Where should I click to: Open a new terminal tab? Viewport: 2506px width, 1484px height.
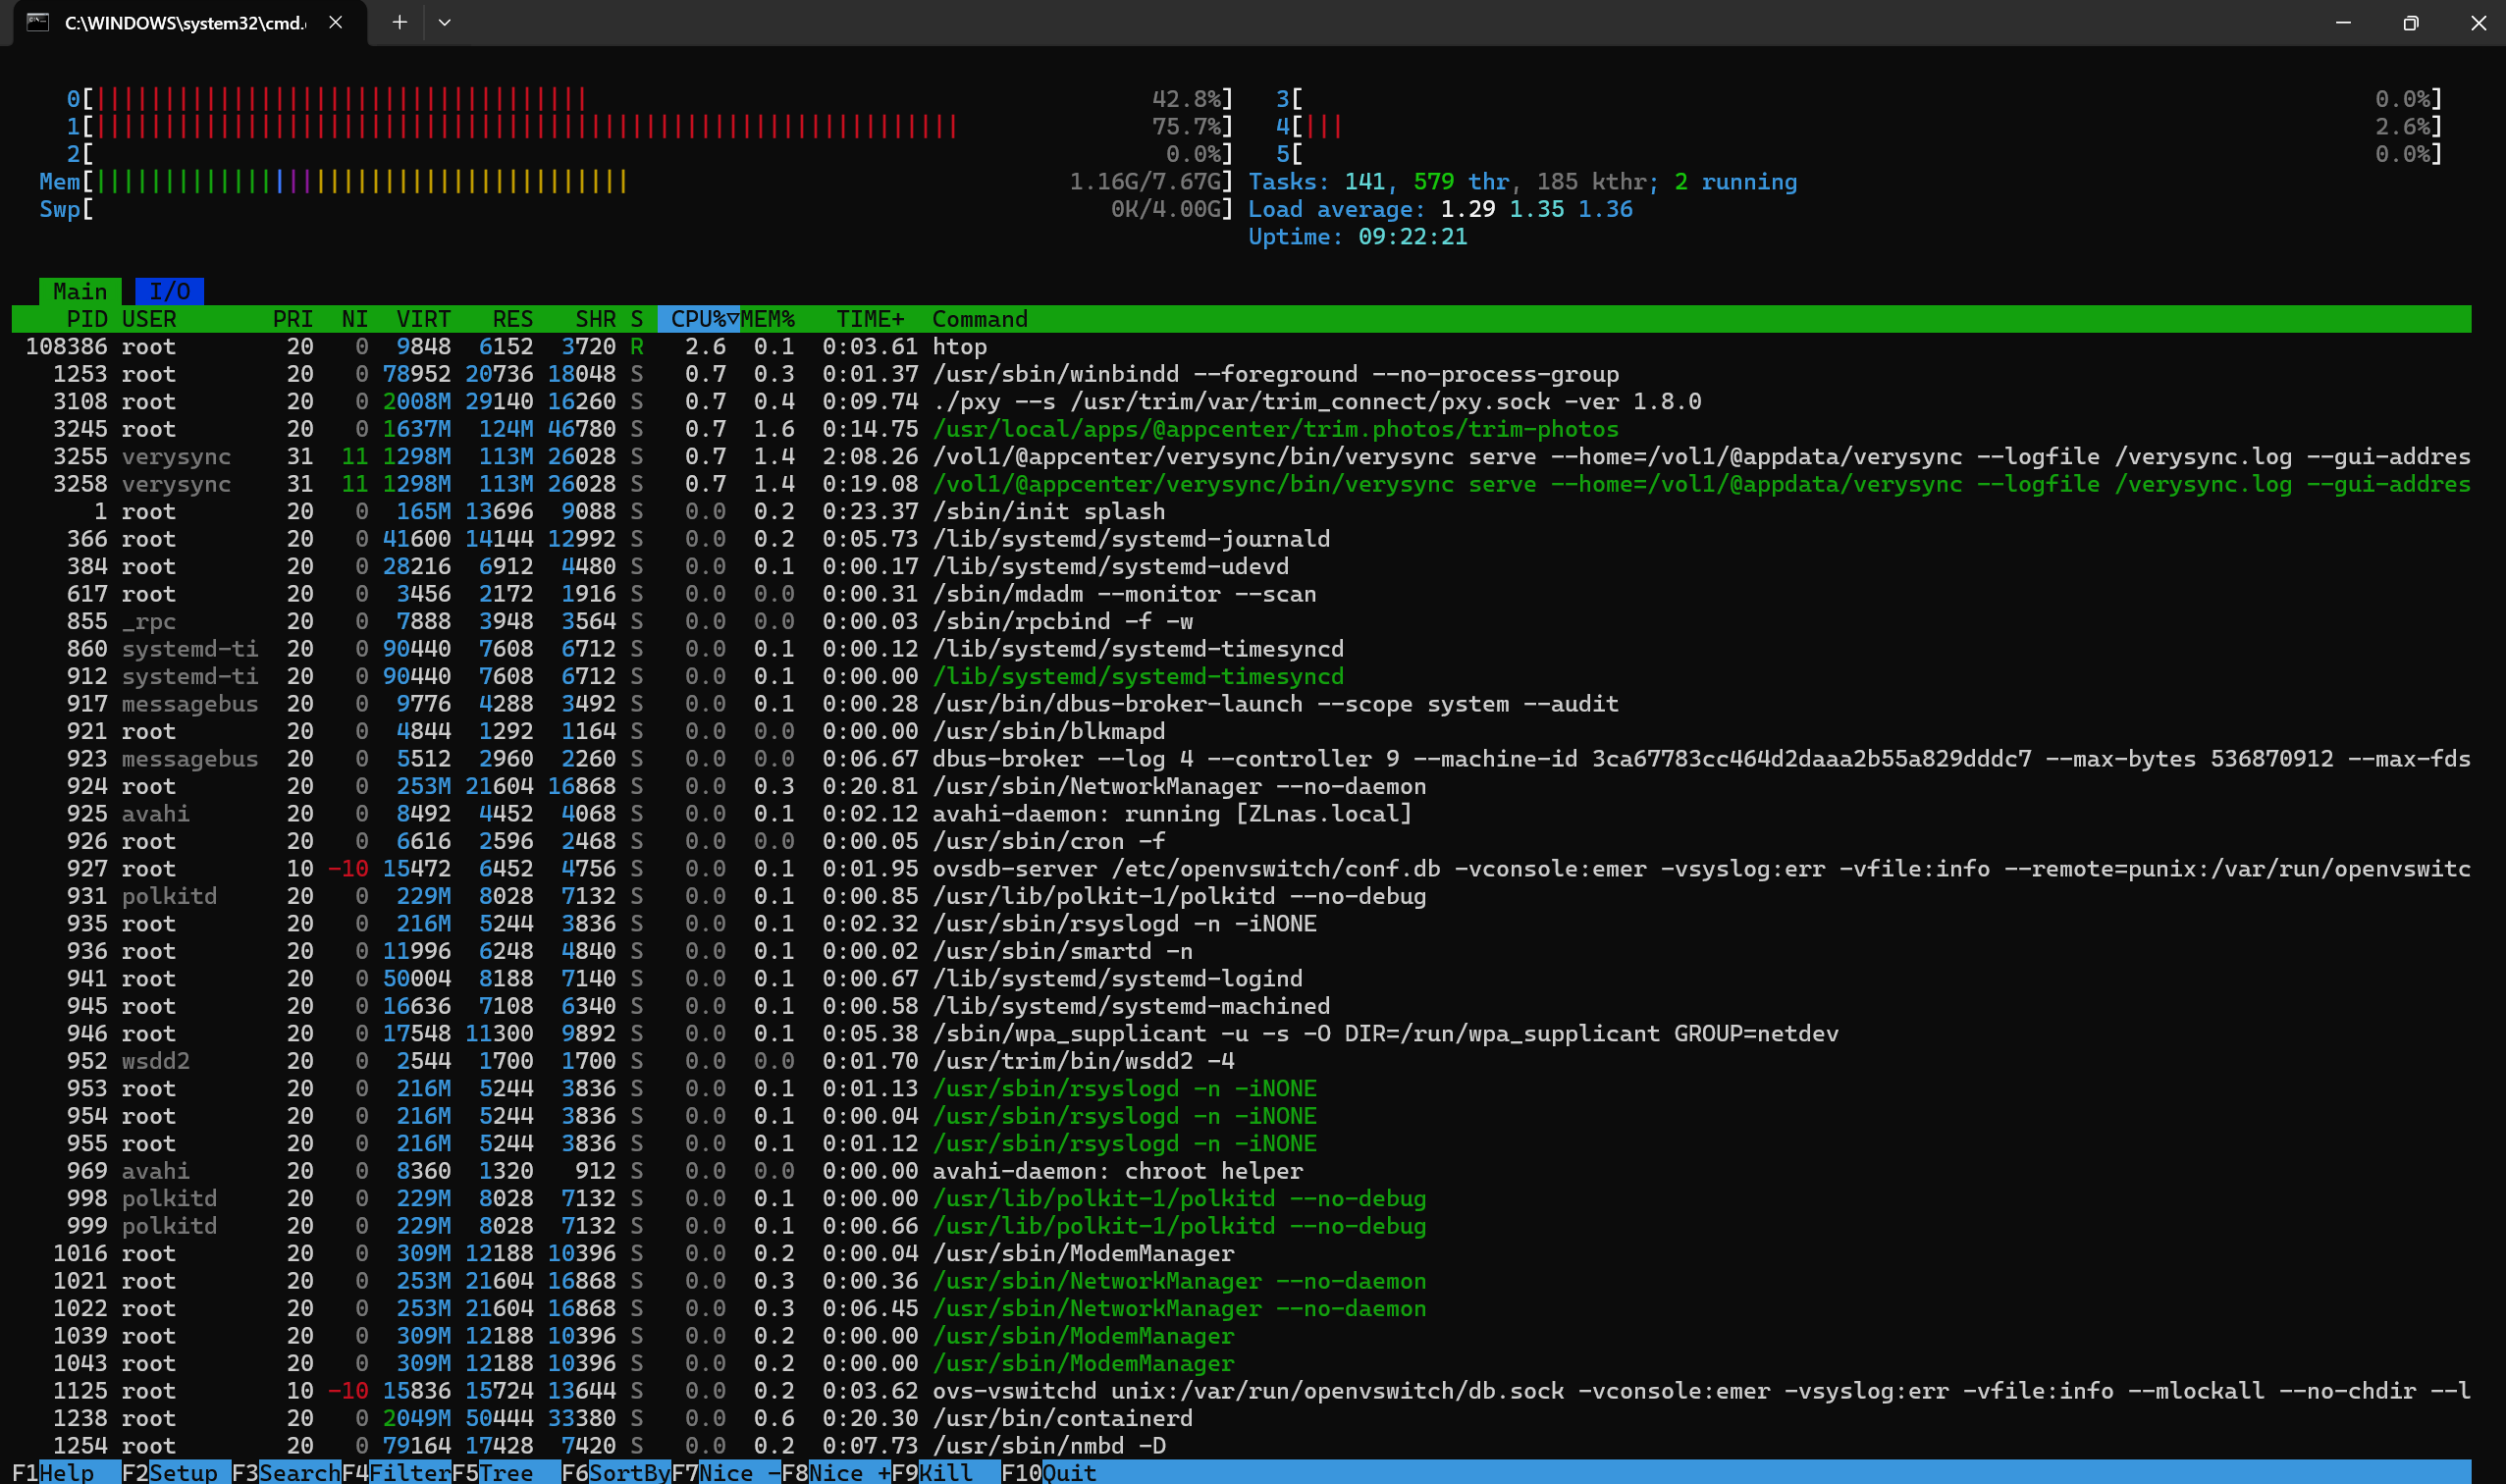click(x=399, y=22)
